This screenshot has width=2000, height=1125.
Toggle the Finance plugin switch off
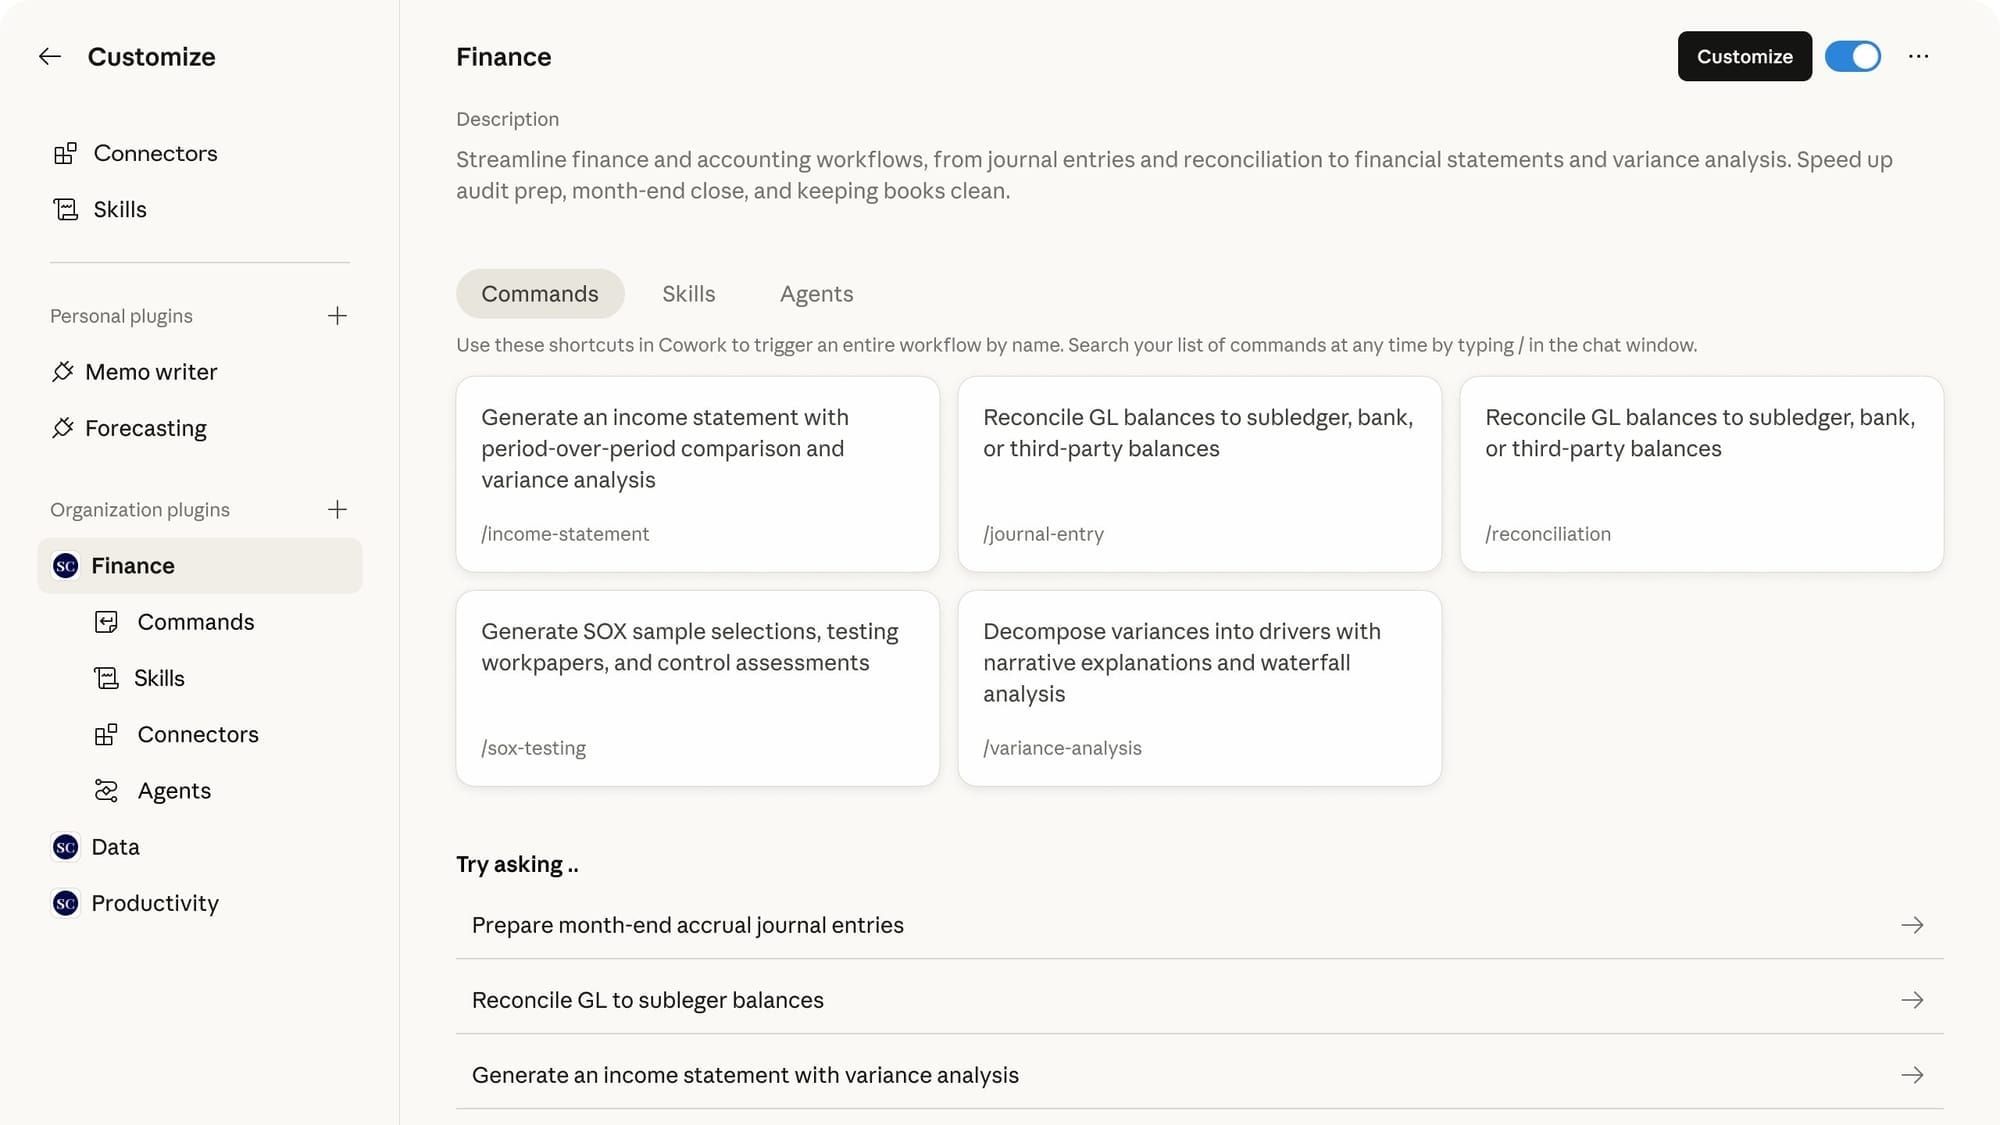tap(1852, 57)
